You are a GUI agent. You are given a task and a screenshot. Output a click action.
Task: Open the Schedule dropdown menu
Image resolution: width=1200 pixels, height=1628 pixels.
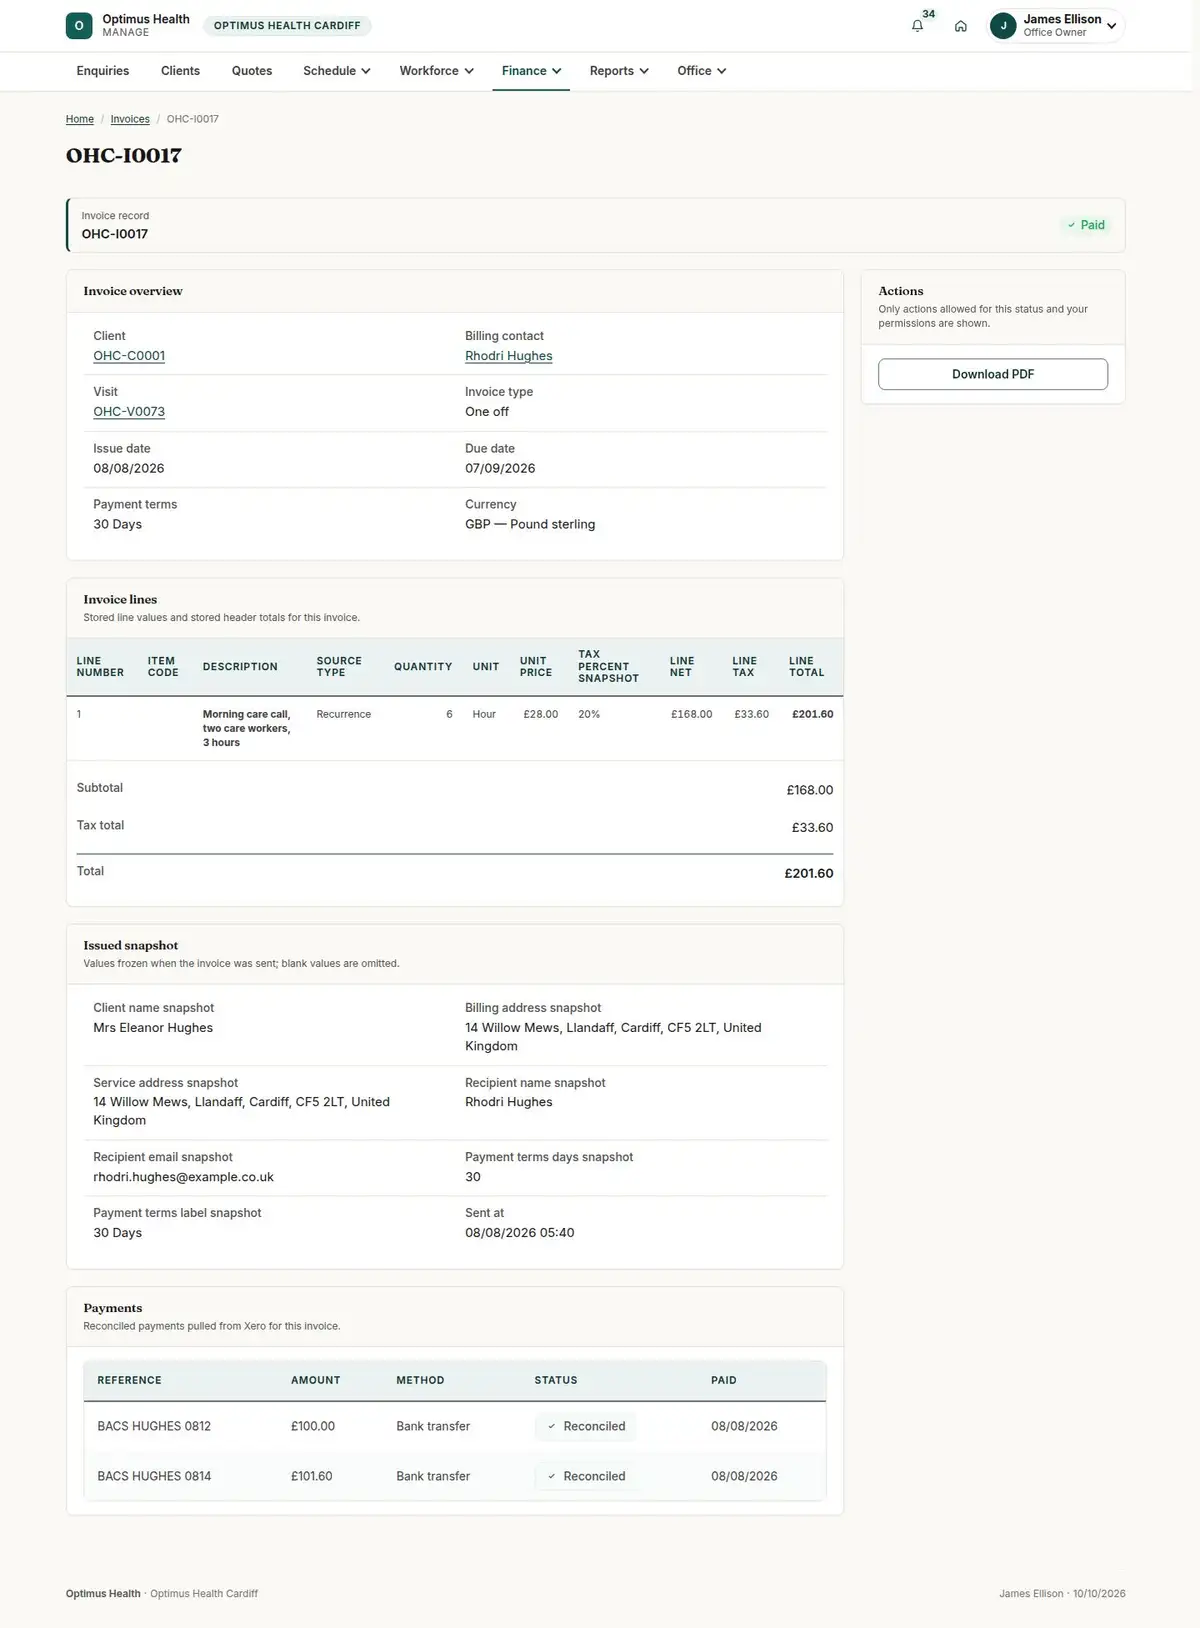click(x=337, y=71)
